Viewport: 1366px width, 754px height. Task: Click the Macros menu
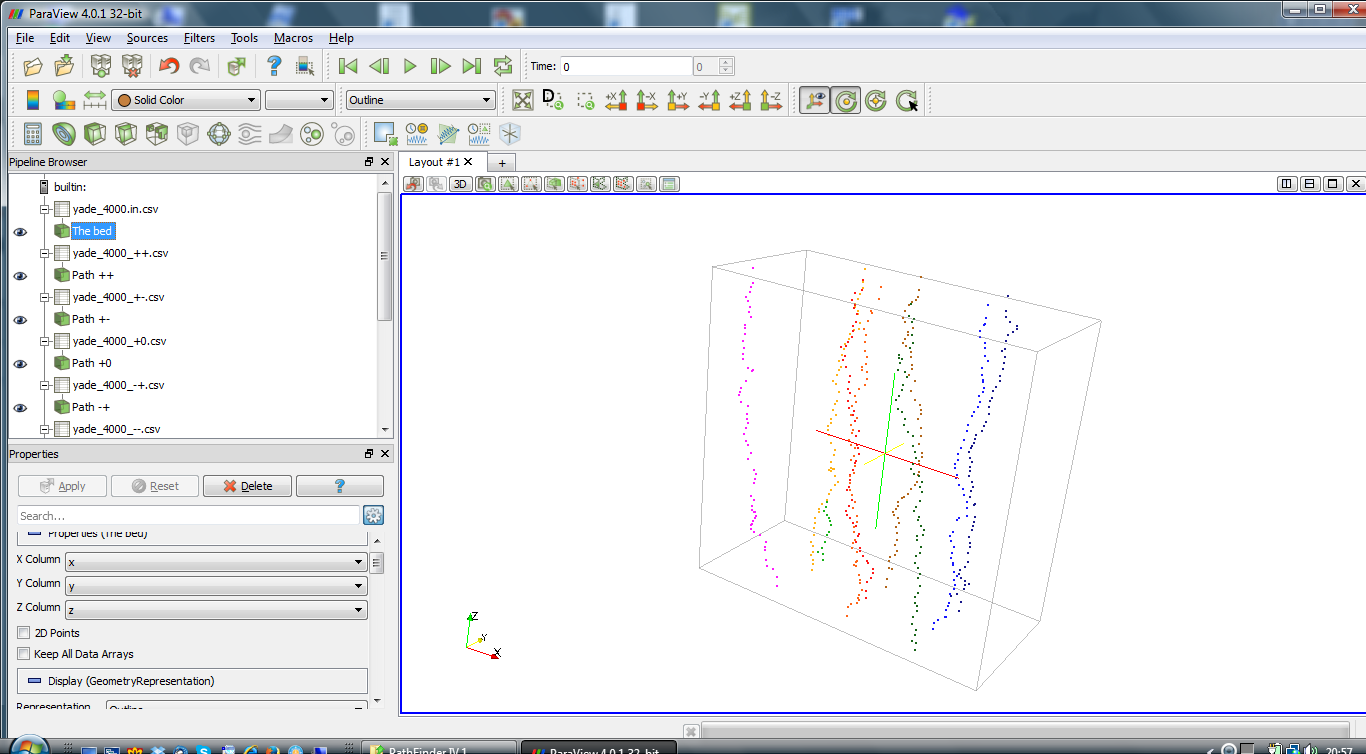click(x=292, y=37)
